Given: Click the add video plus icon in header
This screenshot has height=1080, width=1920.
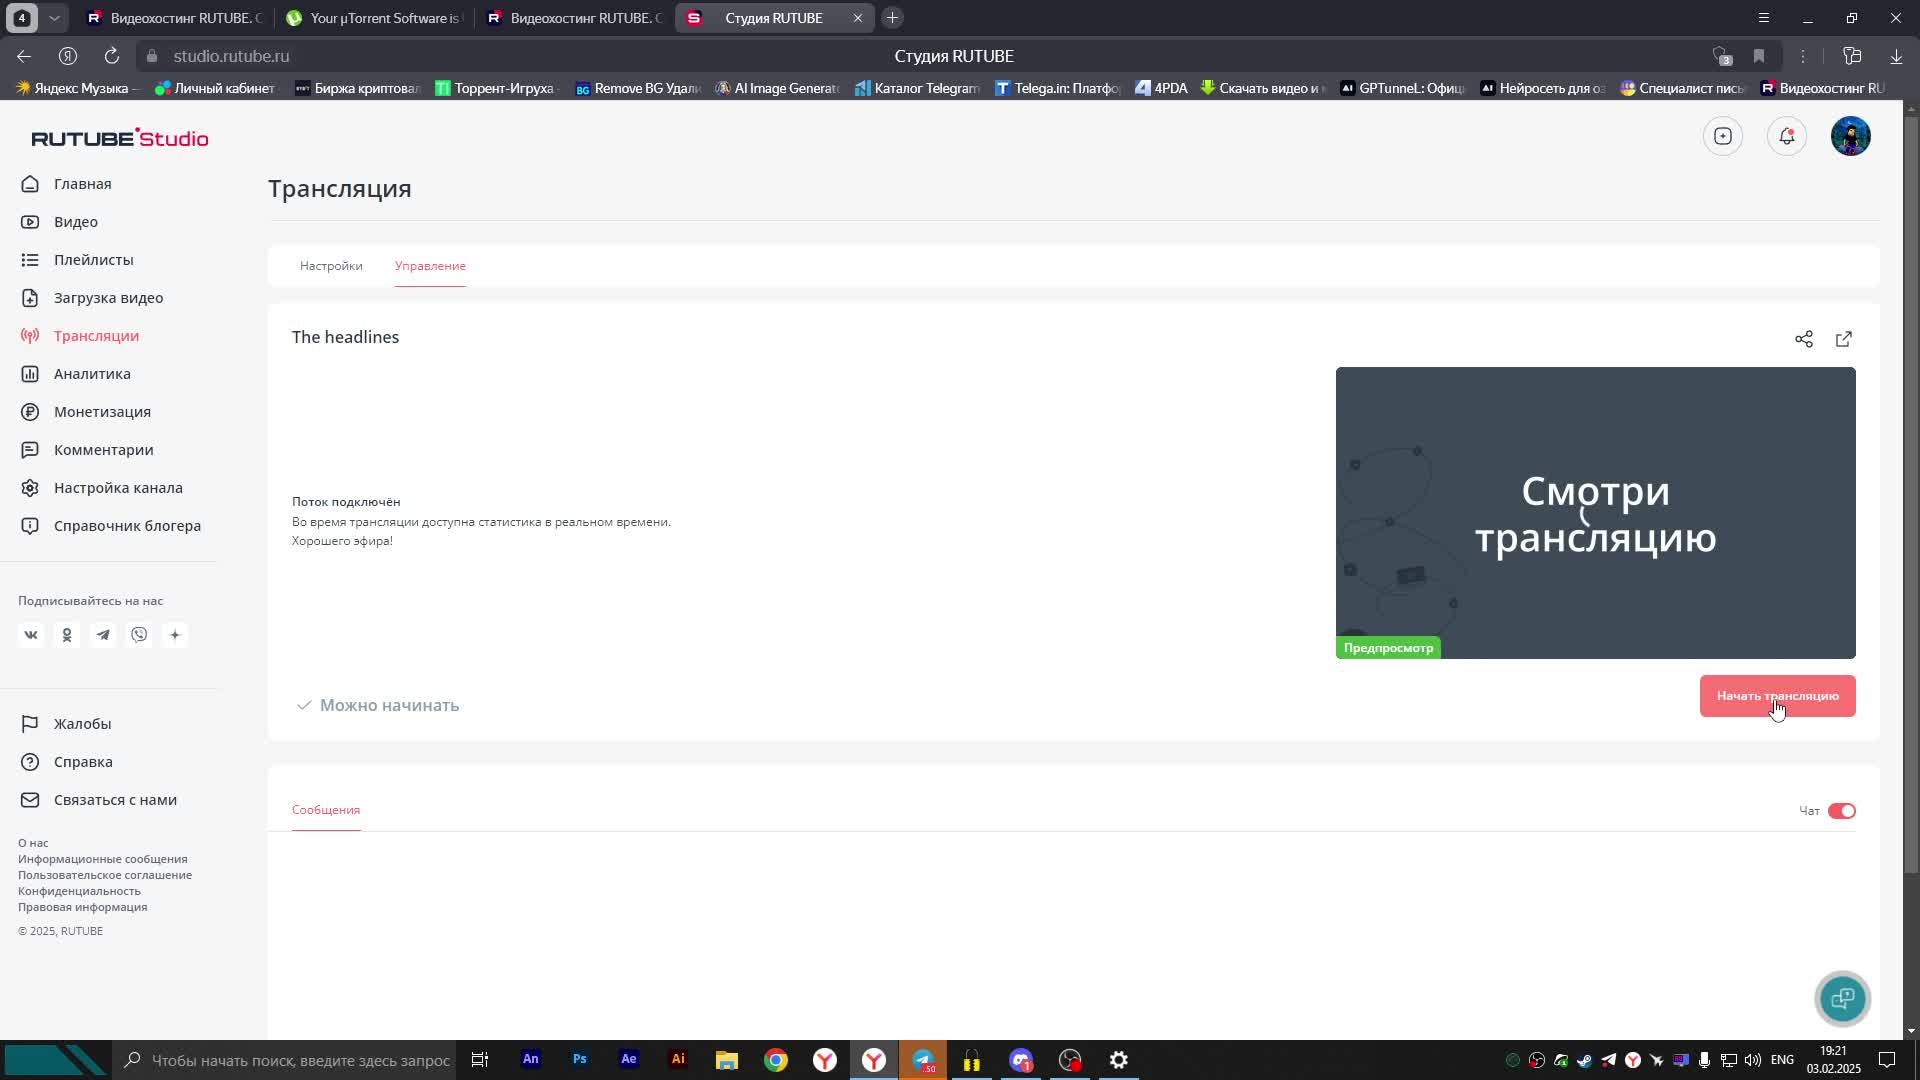Looking at the screenshot, I should point(1722,136).
